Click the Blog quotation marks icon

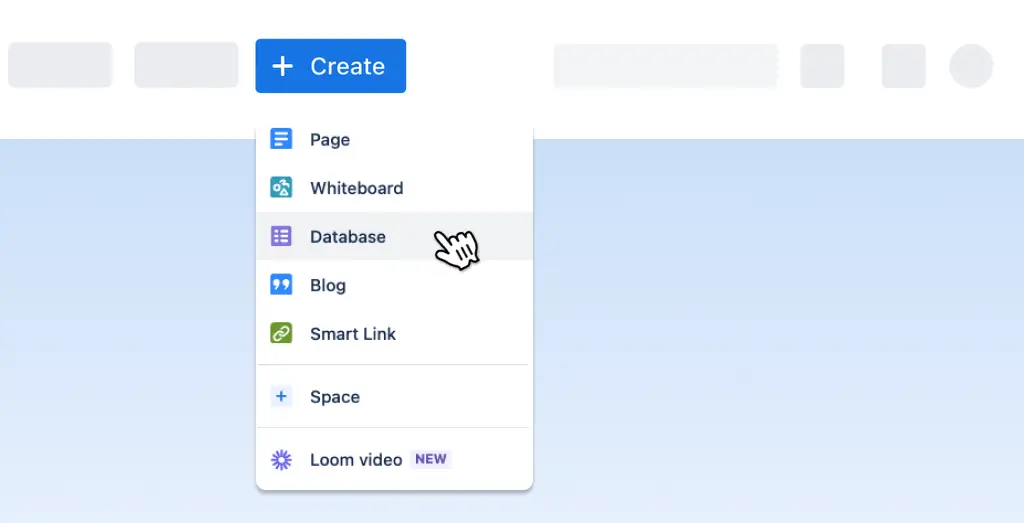[x=281, y=285]
